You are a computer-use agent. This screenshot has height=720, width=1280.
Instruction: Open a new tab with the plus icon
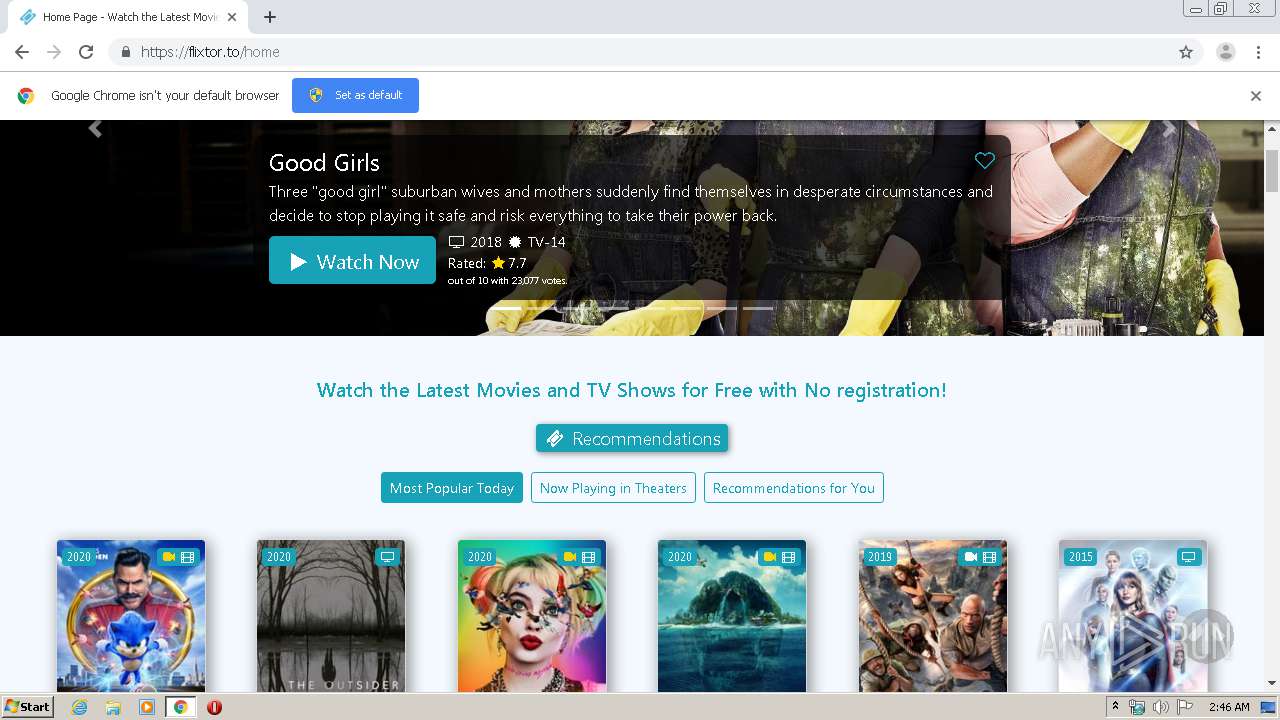[270, 17]
